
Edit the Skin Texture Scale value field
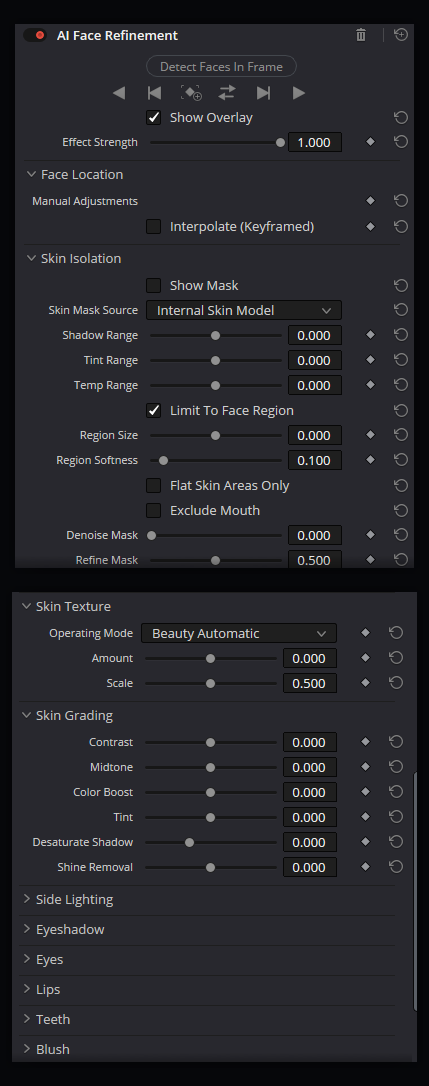[310, 683]
